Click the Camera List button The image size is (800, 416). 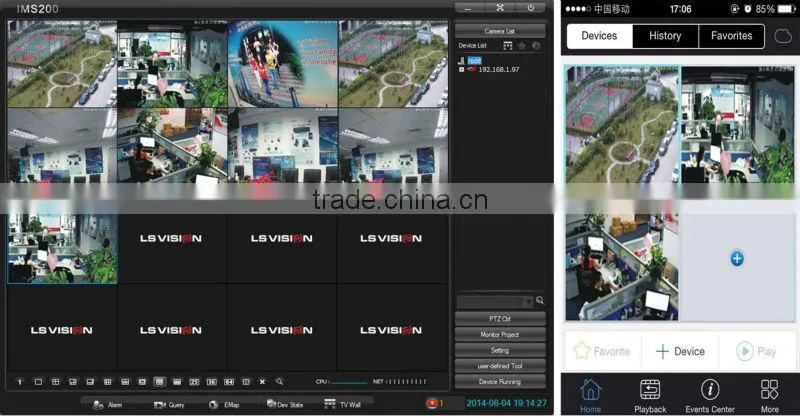[x=499, y=31]
